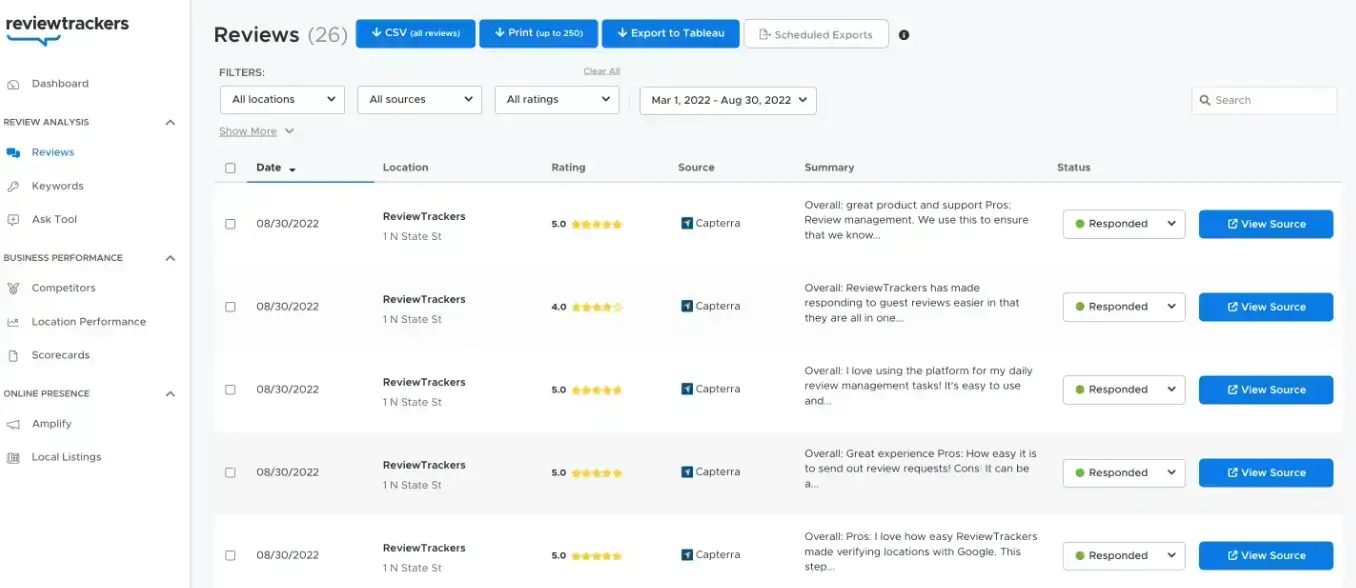View Source of the 'love using the platform' review

click(1266, 390)
